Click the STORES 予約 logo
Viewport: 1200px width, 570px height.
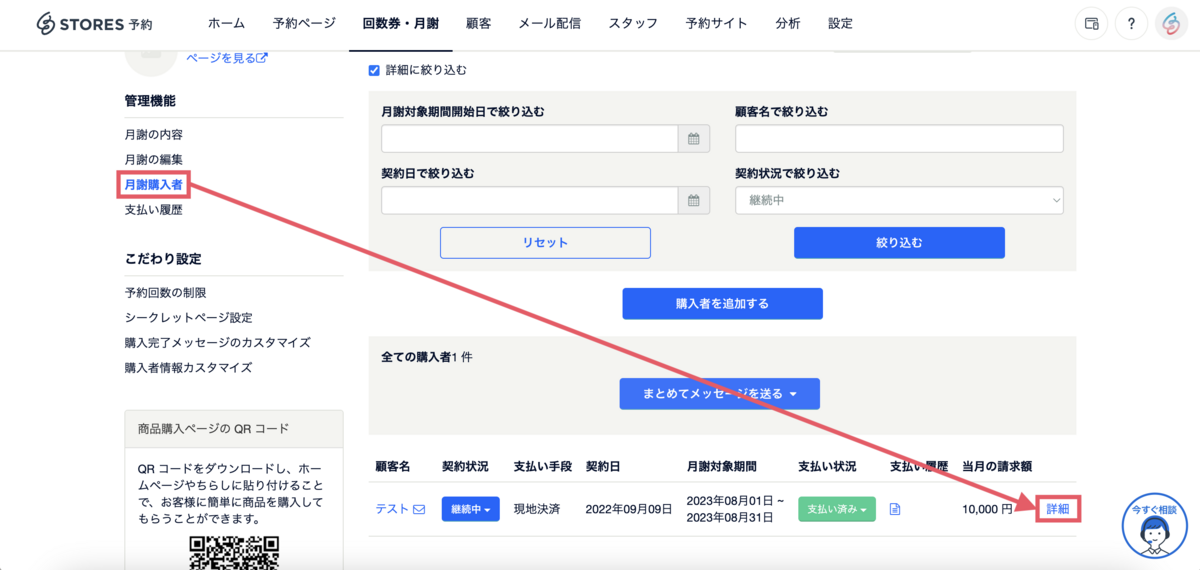point(95,23)
